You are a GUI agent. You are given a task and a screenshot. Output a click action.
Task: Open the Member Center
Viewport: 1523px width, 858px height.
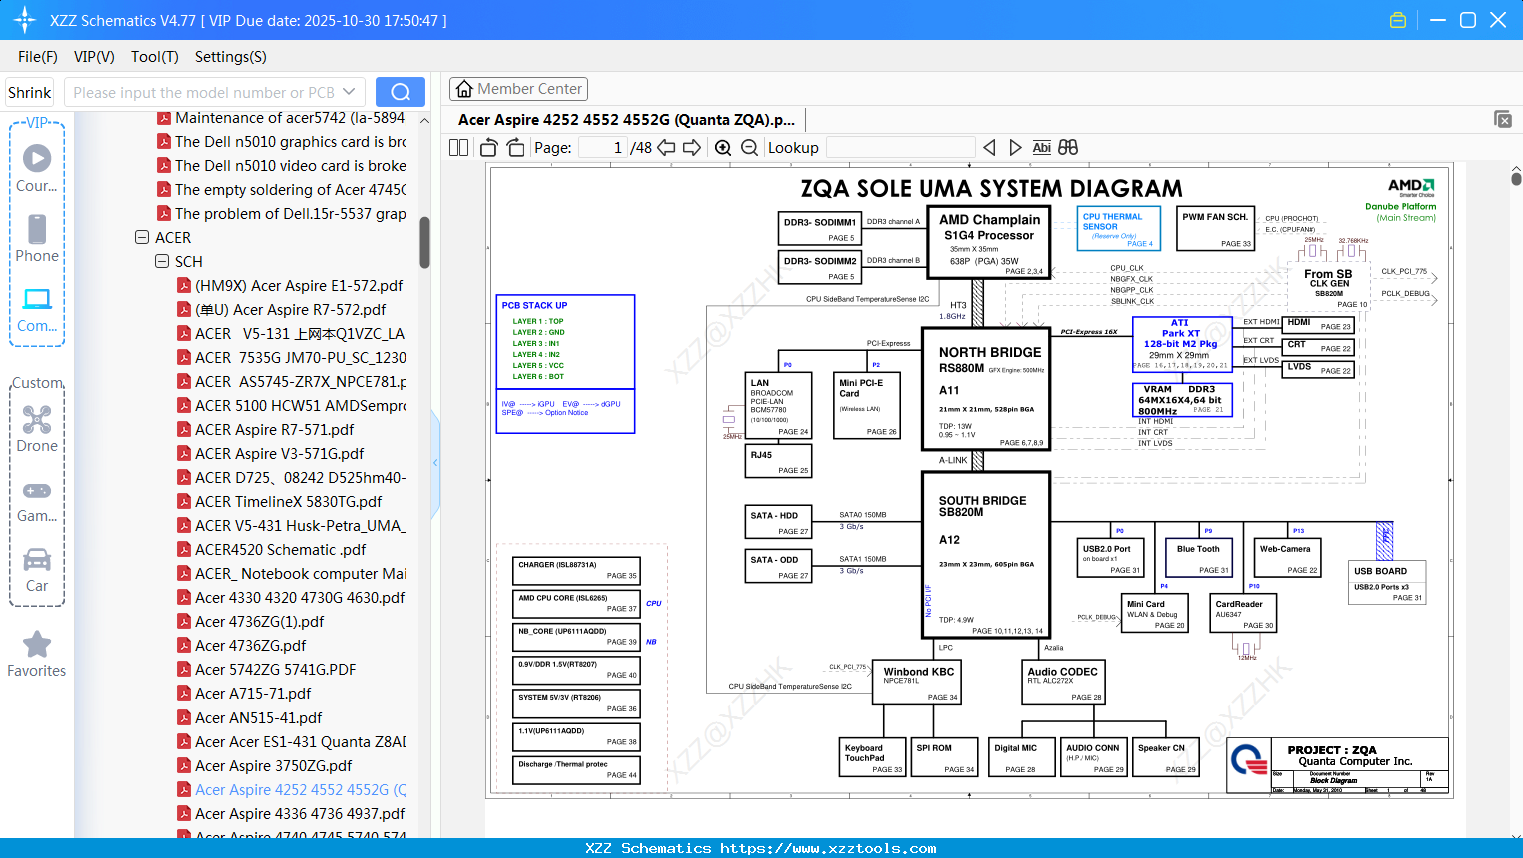click(x=518, y=89)
